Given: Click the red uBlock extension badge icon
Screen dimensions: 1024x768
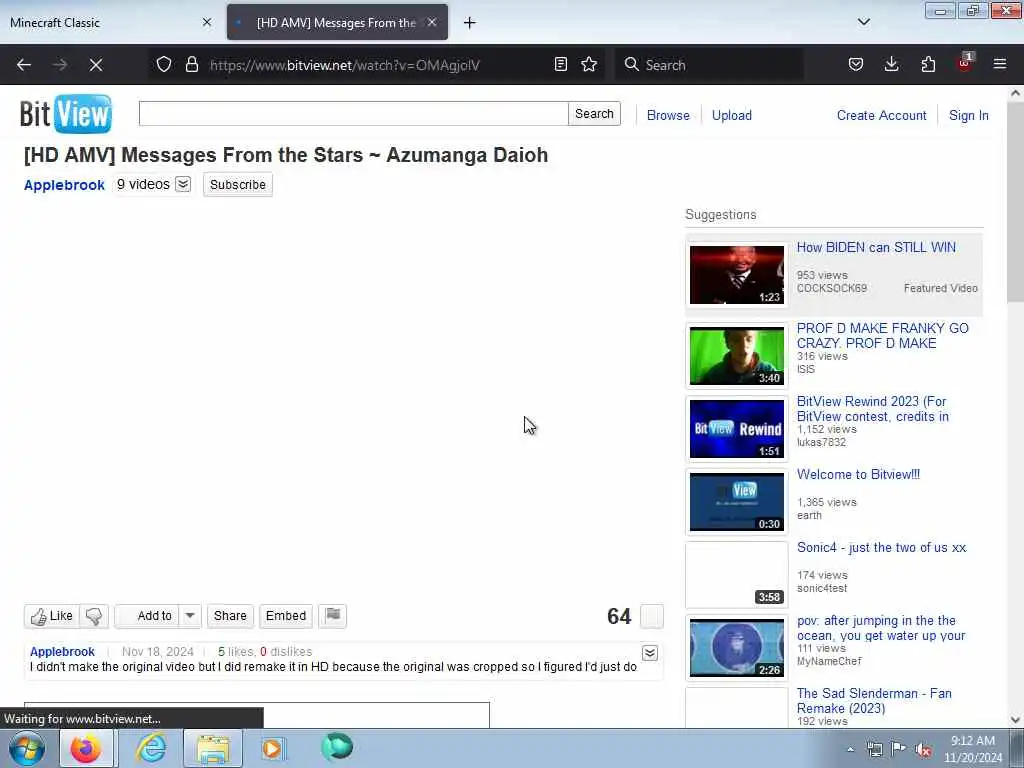Looking at the screenshot, I should [965, 63].
